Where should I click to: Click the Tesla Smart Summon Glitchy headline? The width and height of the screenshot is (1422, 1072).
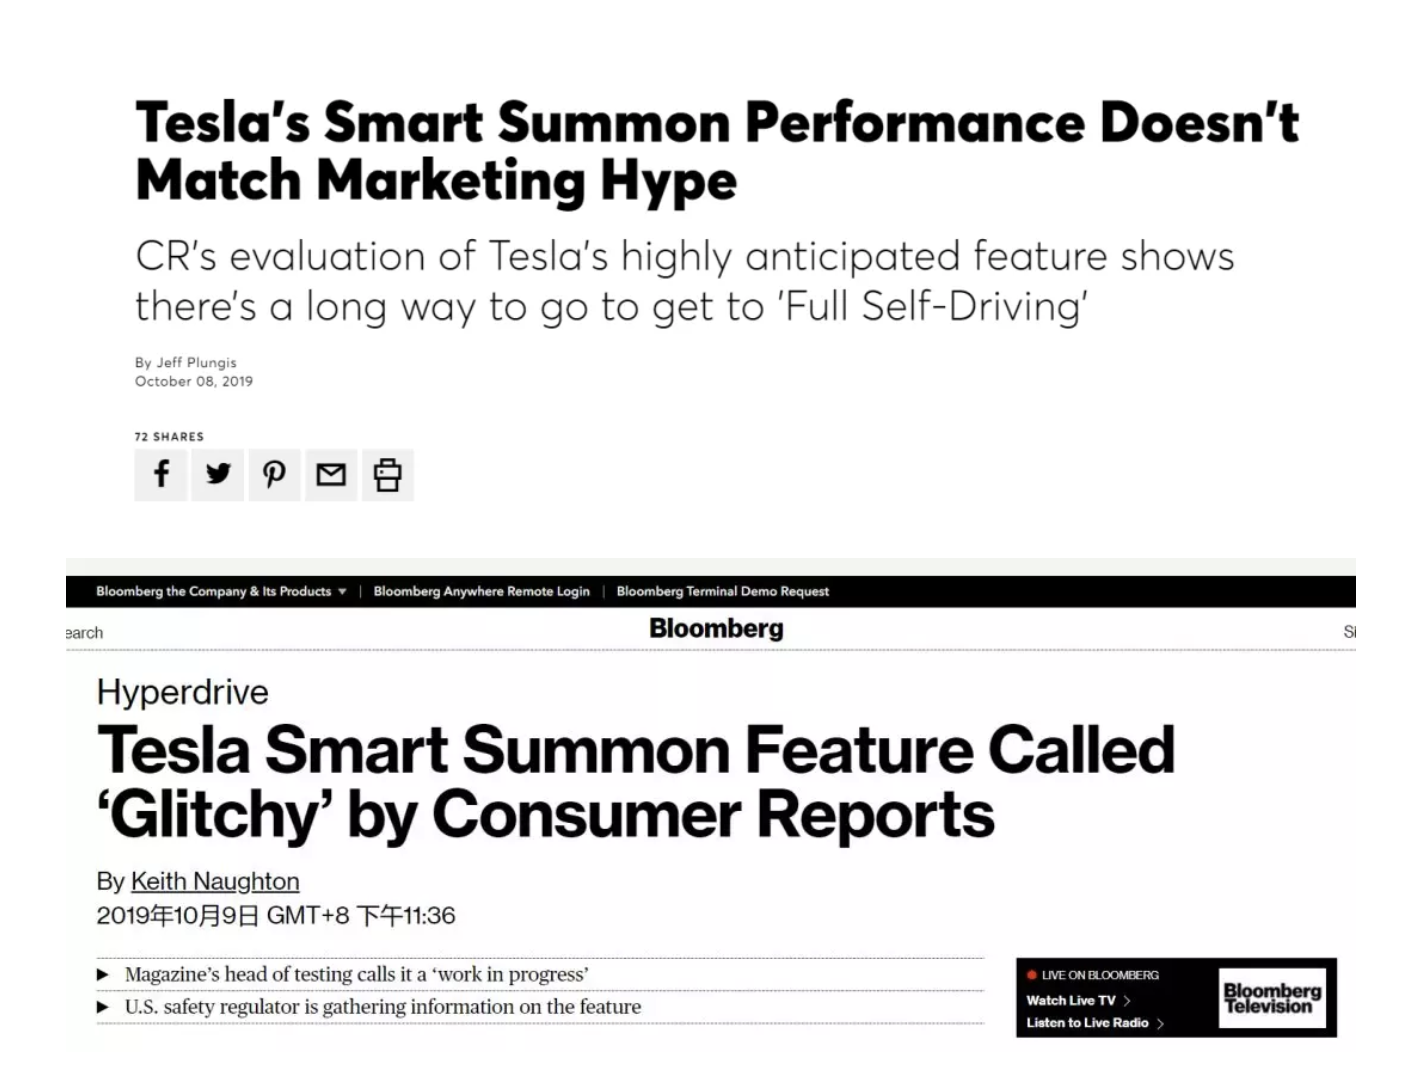[635, 782]
